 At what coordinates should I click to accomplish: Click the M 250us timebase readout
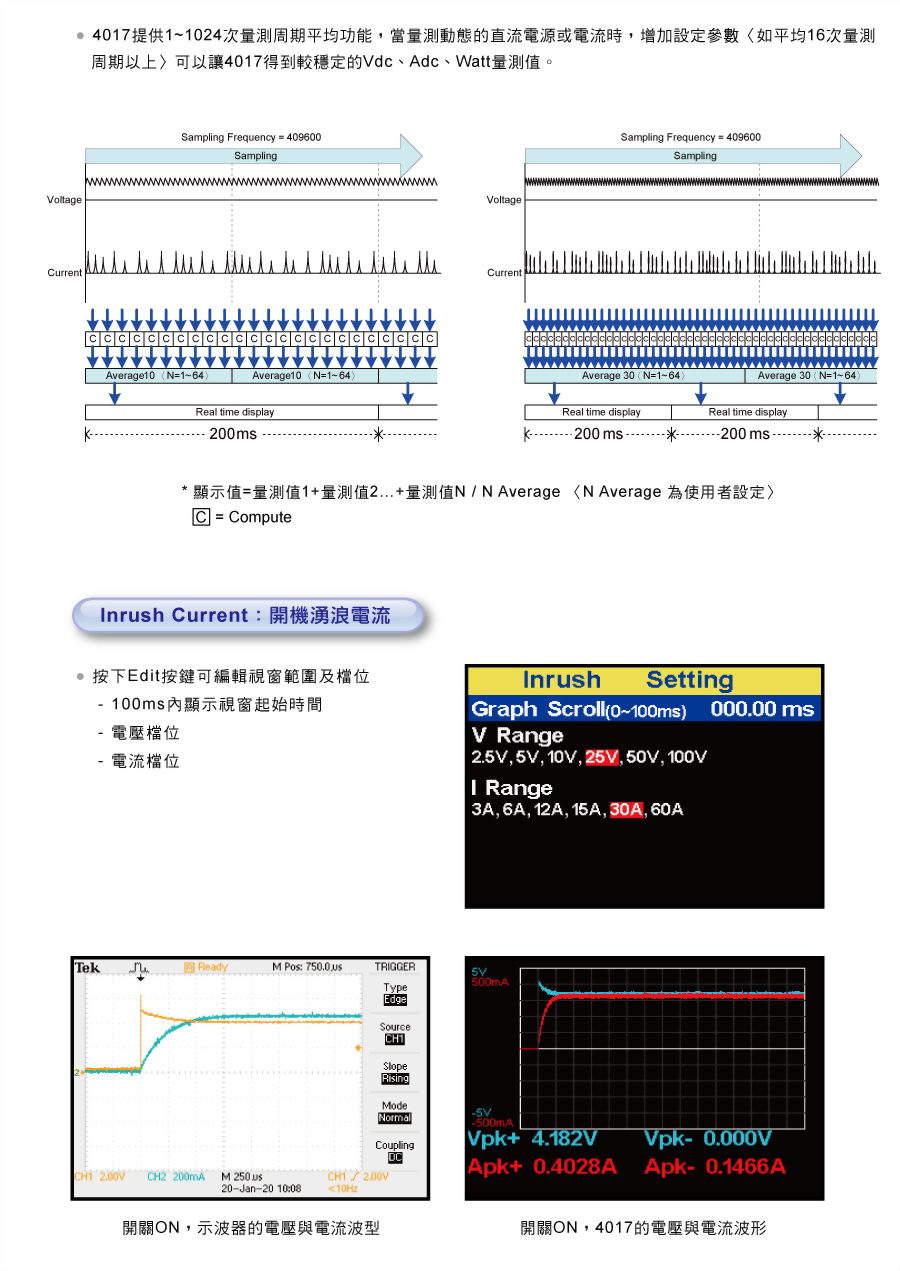coord(241,1177)
